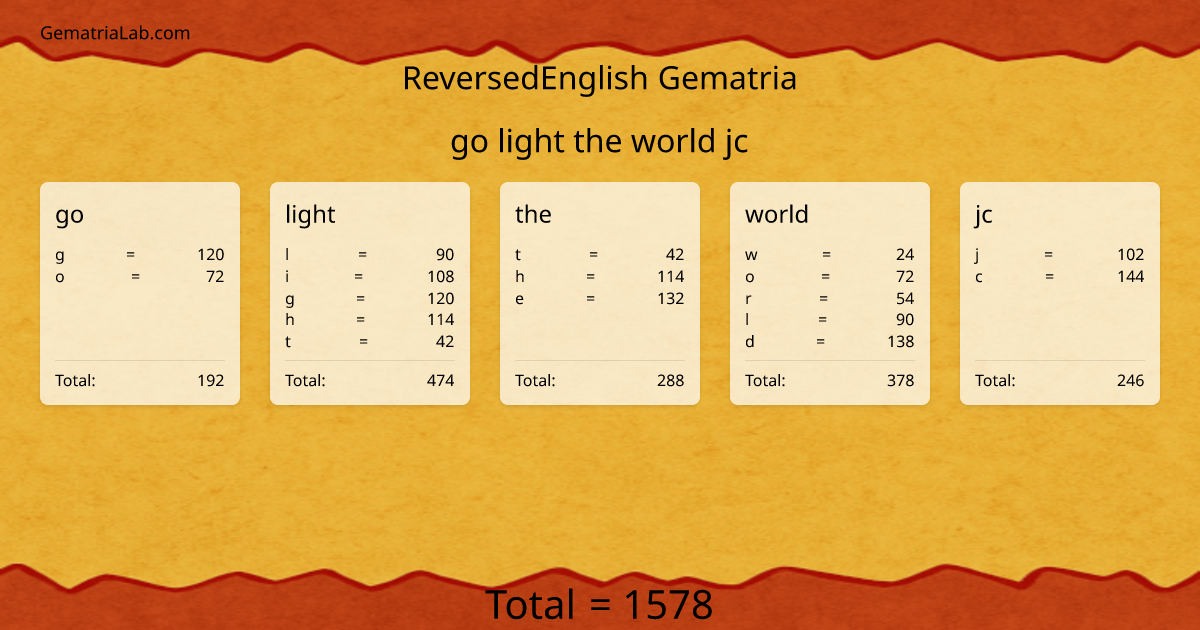Click the world card total 378
Screen dimensions: 1200x630
pos(901,380)
